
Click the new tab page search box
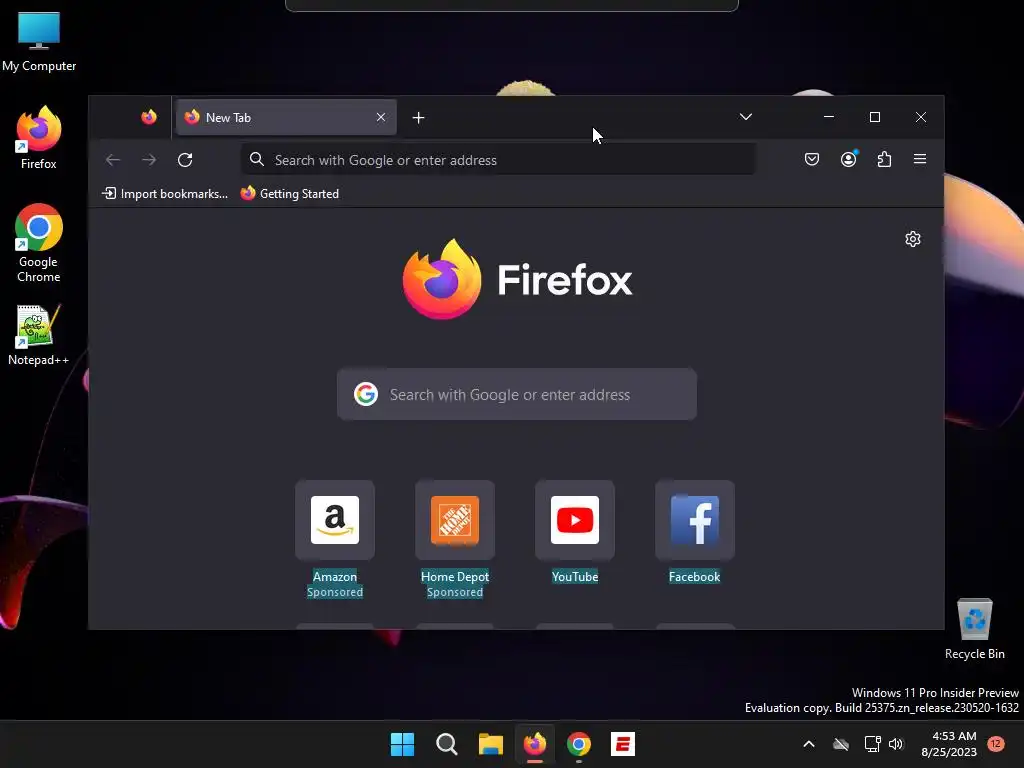tap(517, 394)
